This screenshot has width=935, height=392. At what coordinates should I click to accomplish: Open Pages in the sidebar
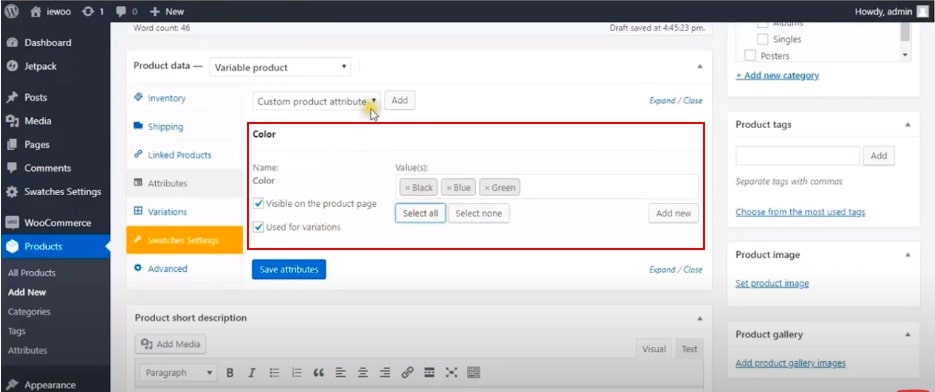[x=37, y=144]
